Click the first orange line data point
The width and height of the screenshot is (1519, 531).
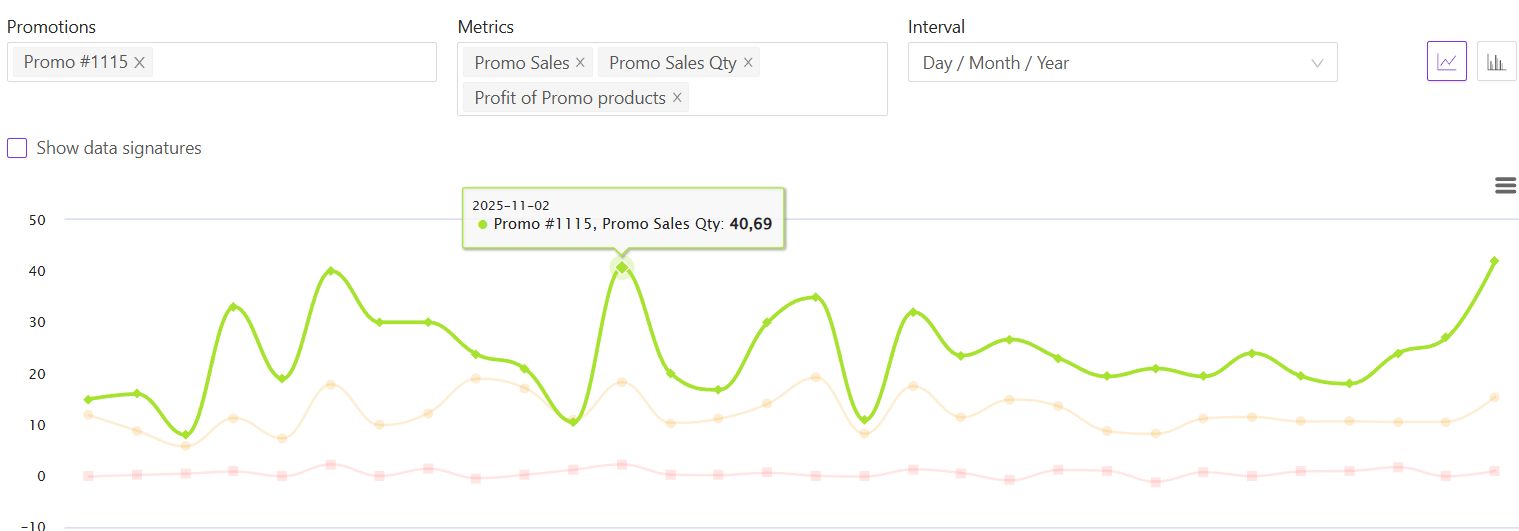(x=88, y=415)
